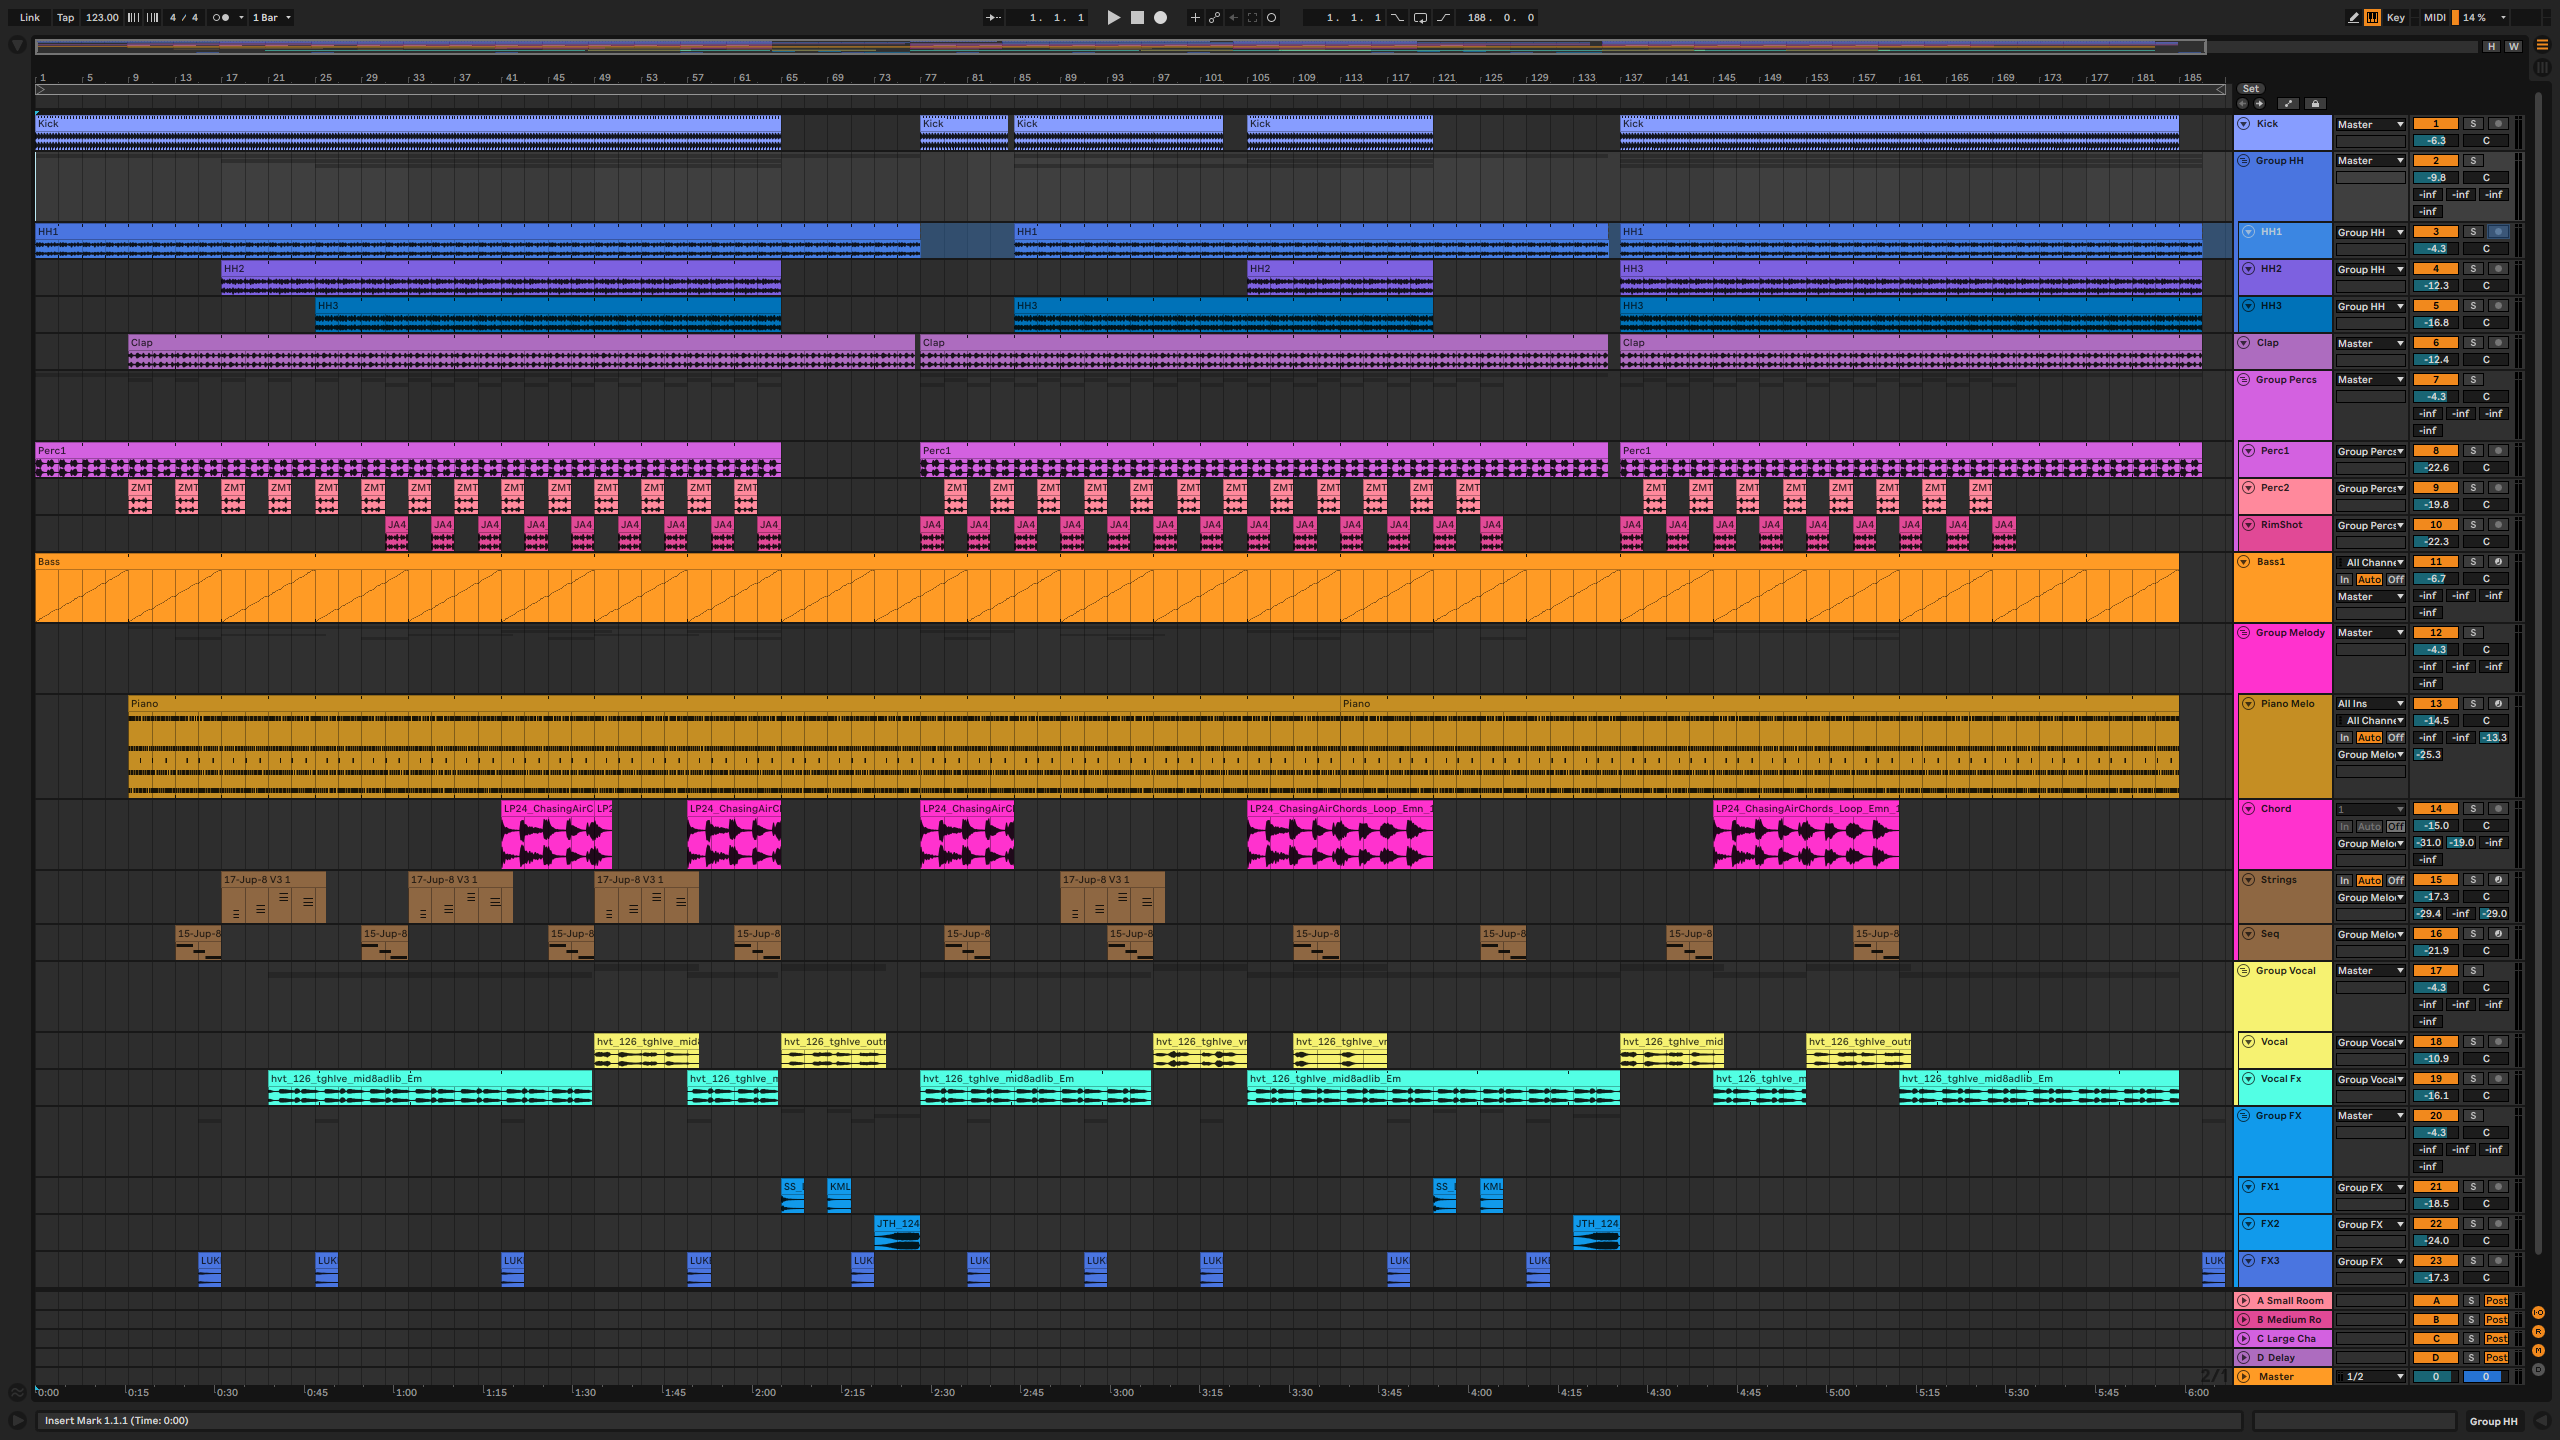
Task: Select the Bass clip in arrangement
Action: pyautogui.click(x=1107, y=588)
